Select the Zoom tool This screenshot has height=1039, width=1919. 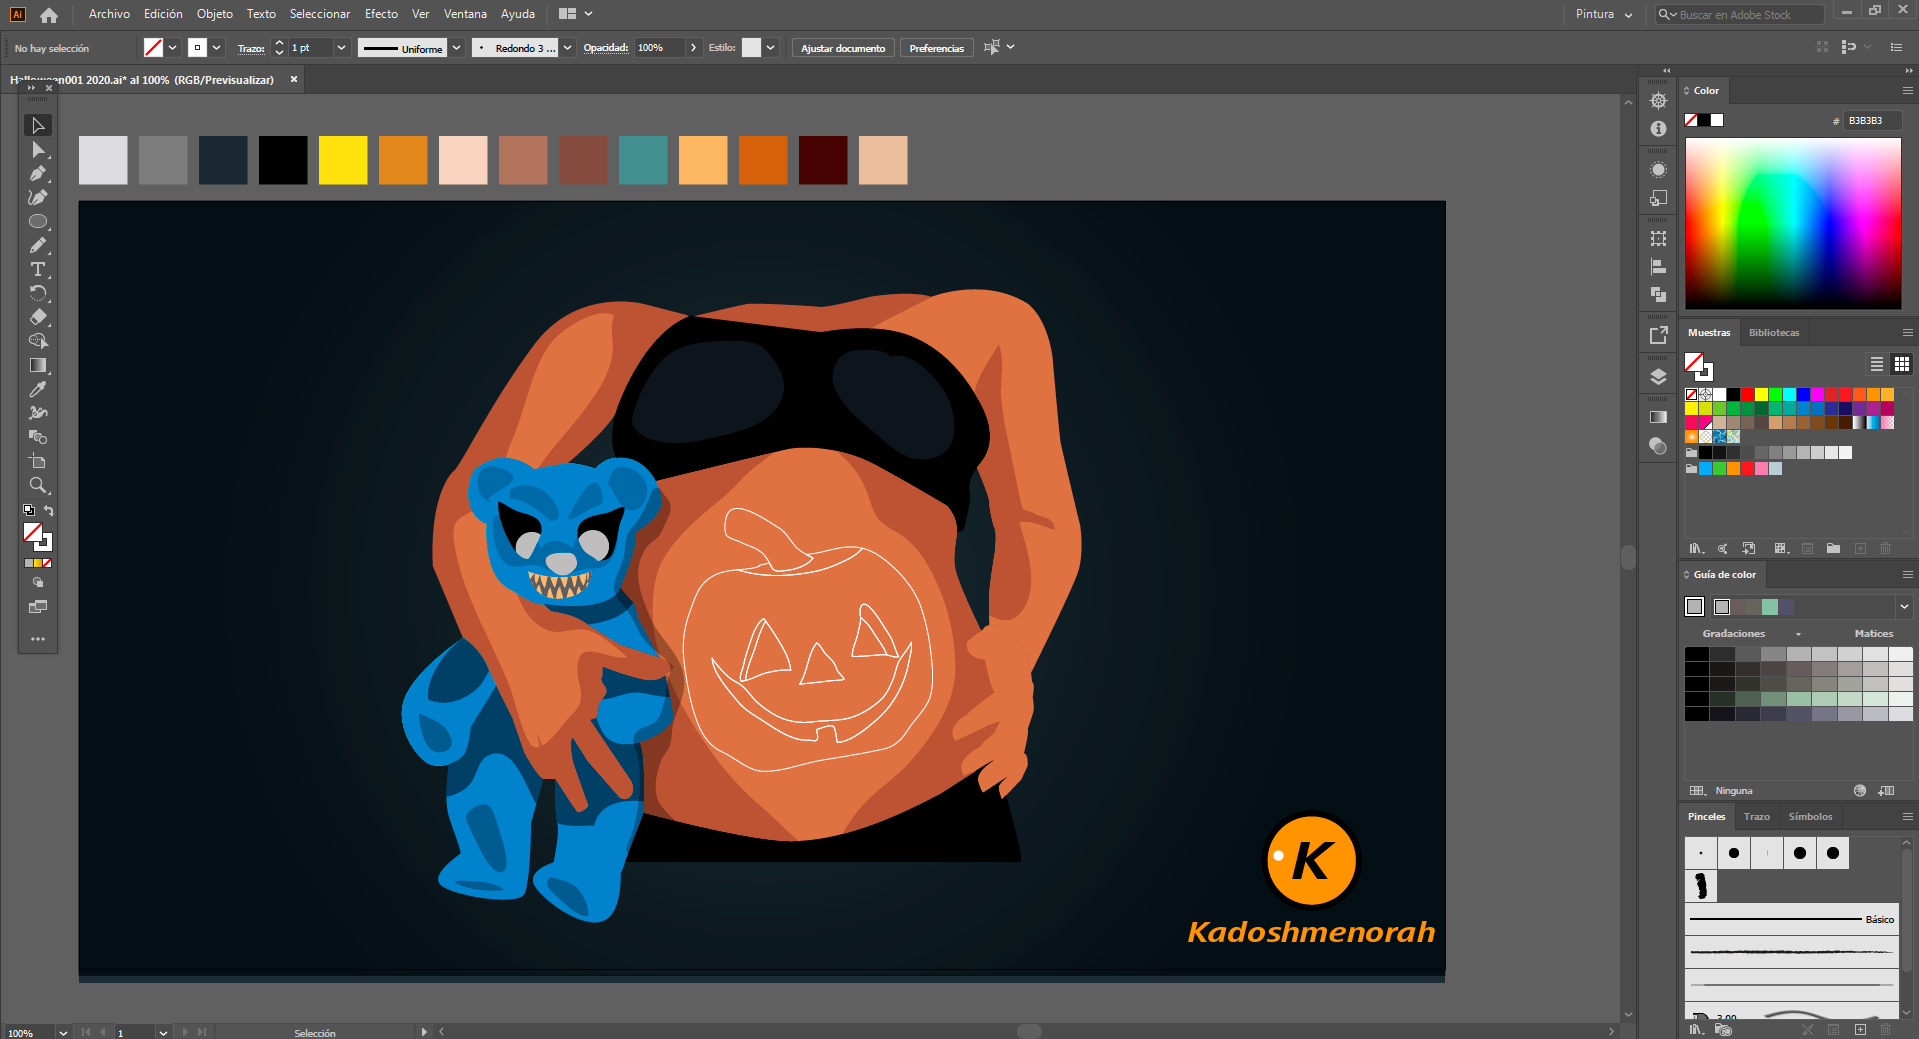coord(38,485)
